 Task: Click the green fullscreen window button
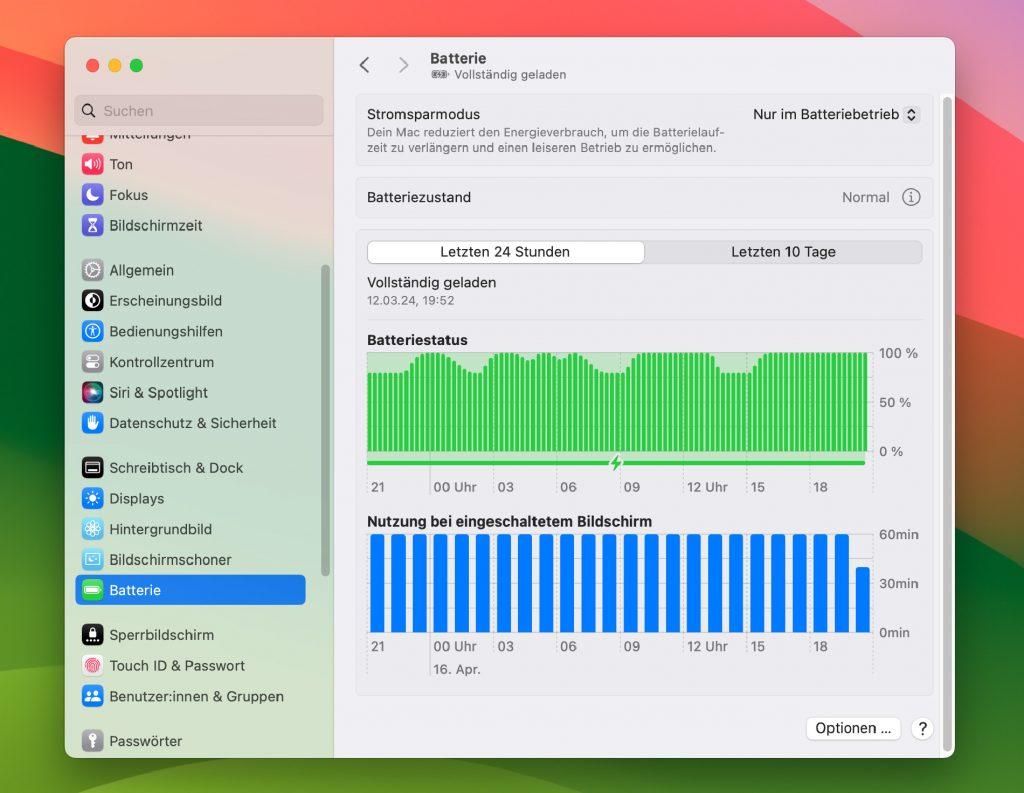136,65
